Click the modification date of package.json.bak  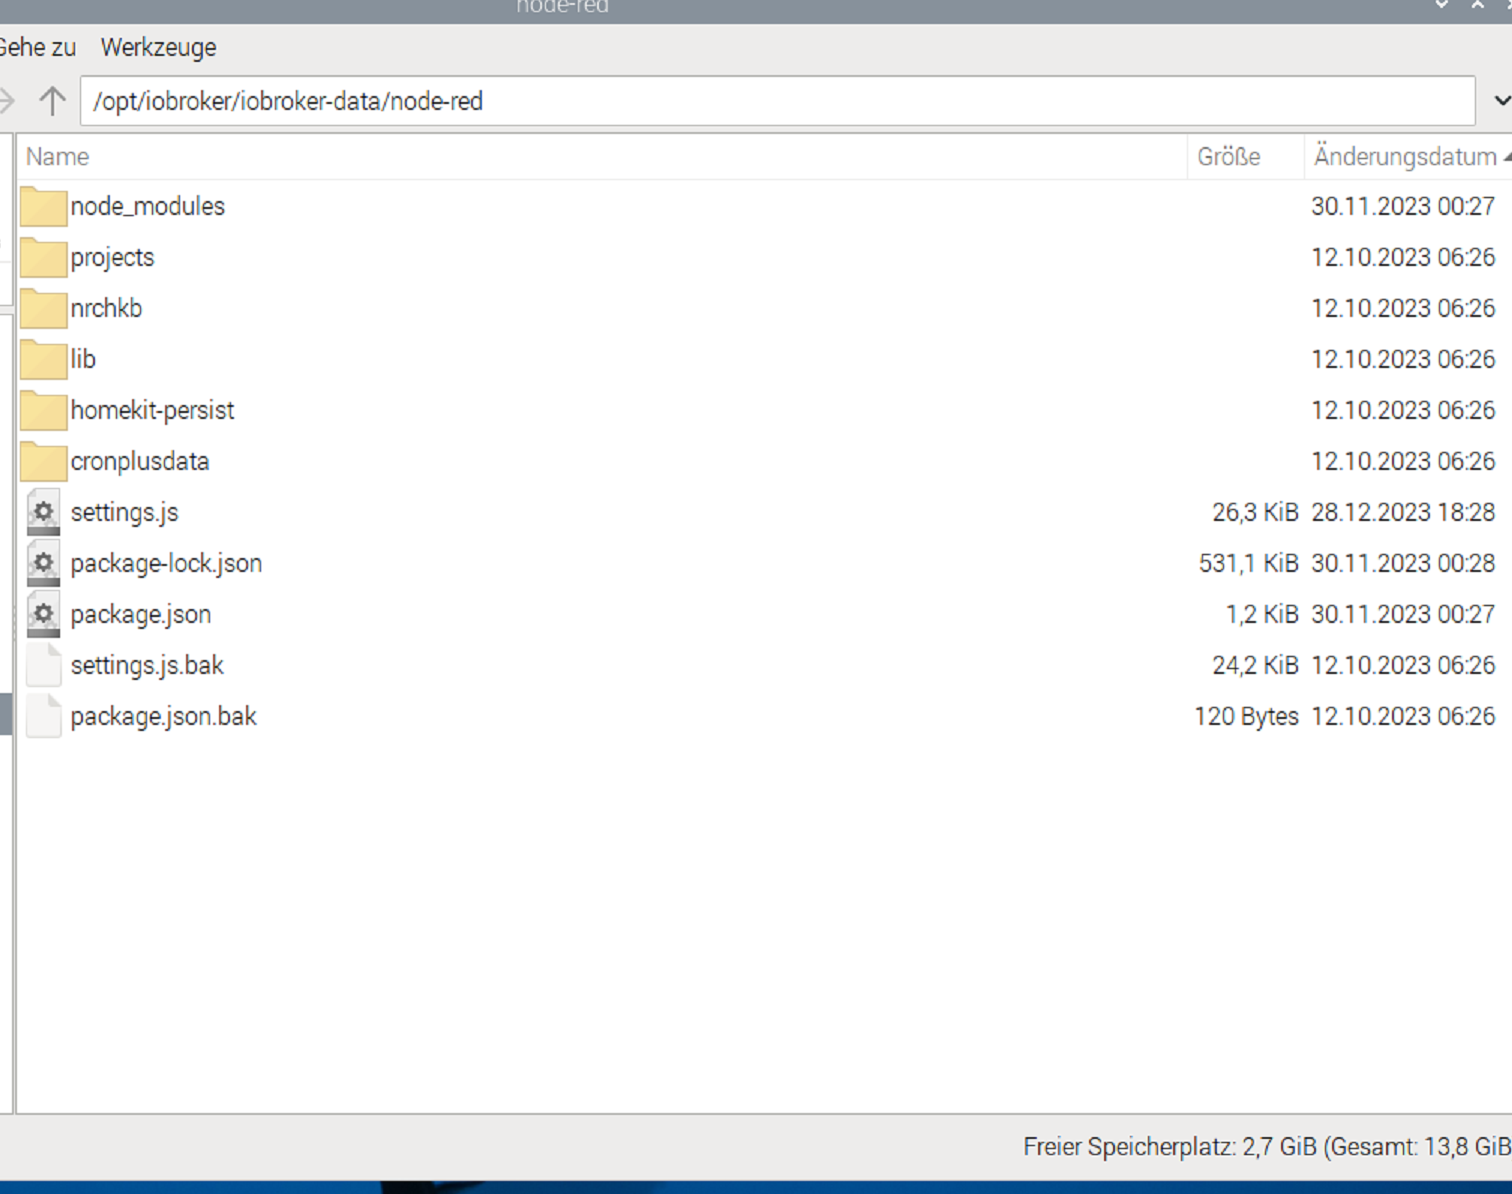tap(1403, 716)
